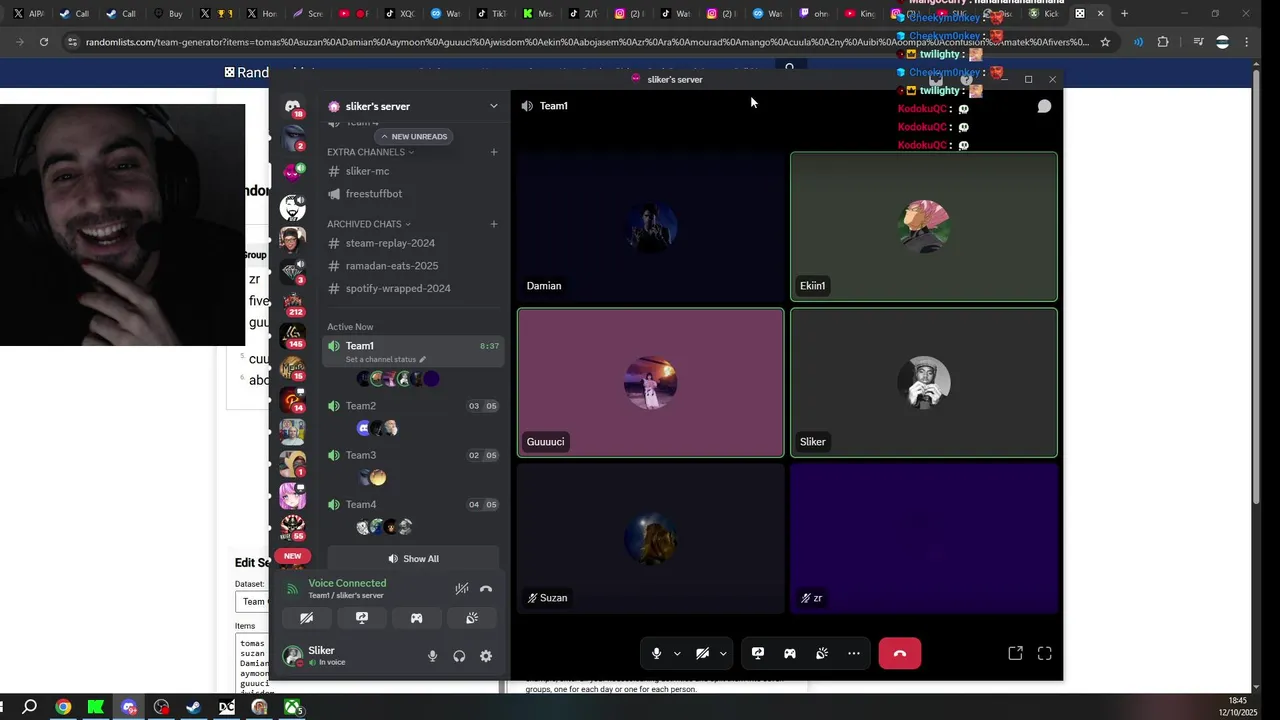
Task: Edit channel status under Team1
Action: [385, 359]
